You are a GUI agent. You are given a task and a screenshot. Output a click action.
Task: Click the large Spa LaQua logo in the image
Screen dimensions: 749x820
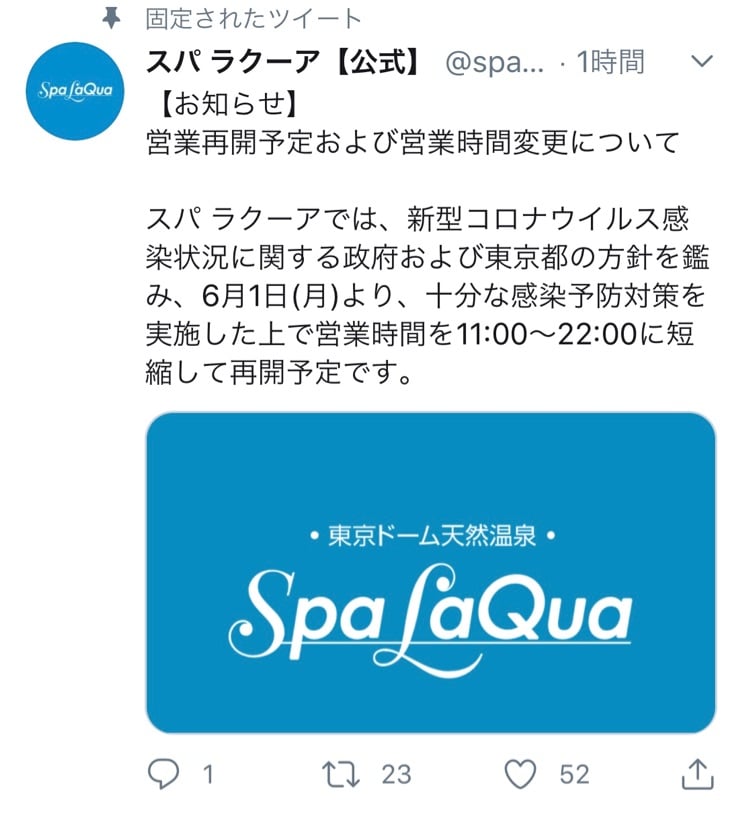pos(430,620)
